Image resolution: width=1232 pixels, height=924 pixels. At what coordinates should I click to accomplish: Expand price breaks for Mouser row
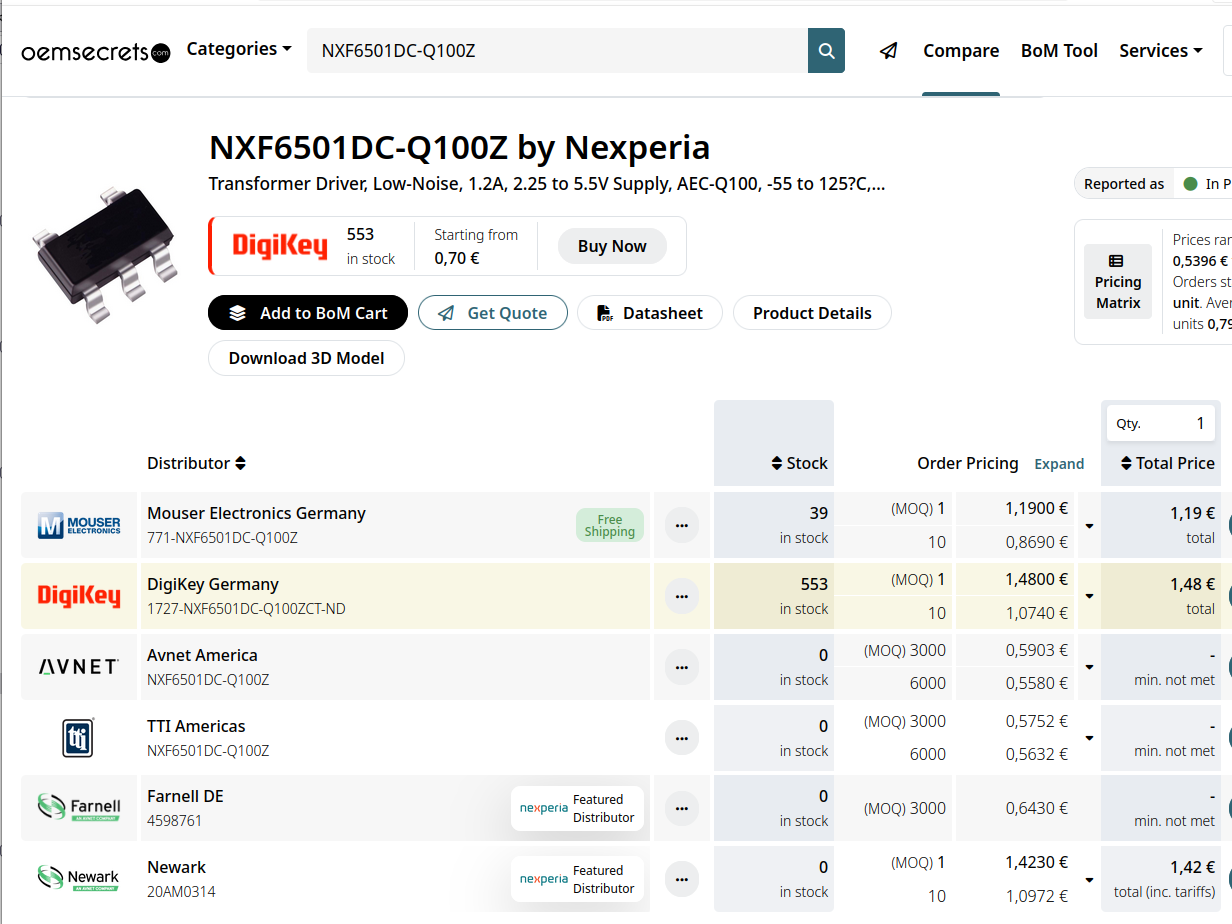(x=1089, y=526)
